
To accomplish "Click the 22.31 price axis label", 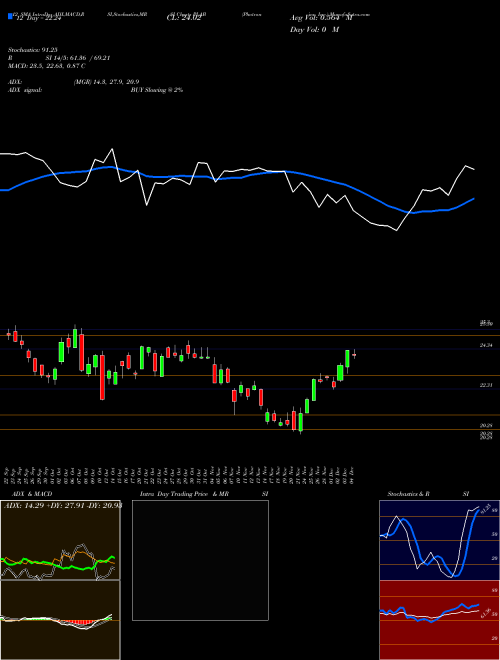I will click(x=486, y=385).
